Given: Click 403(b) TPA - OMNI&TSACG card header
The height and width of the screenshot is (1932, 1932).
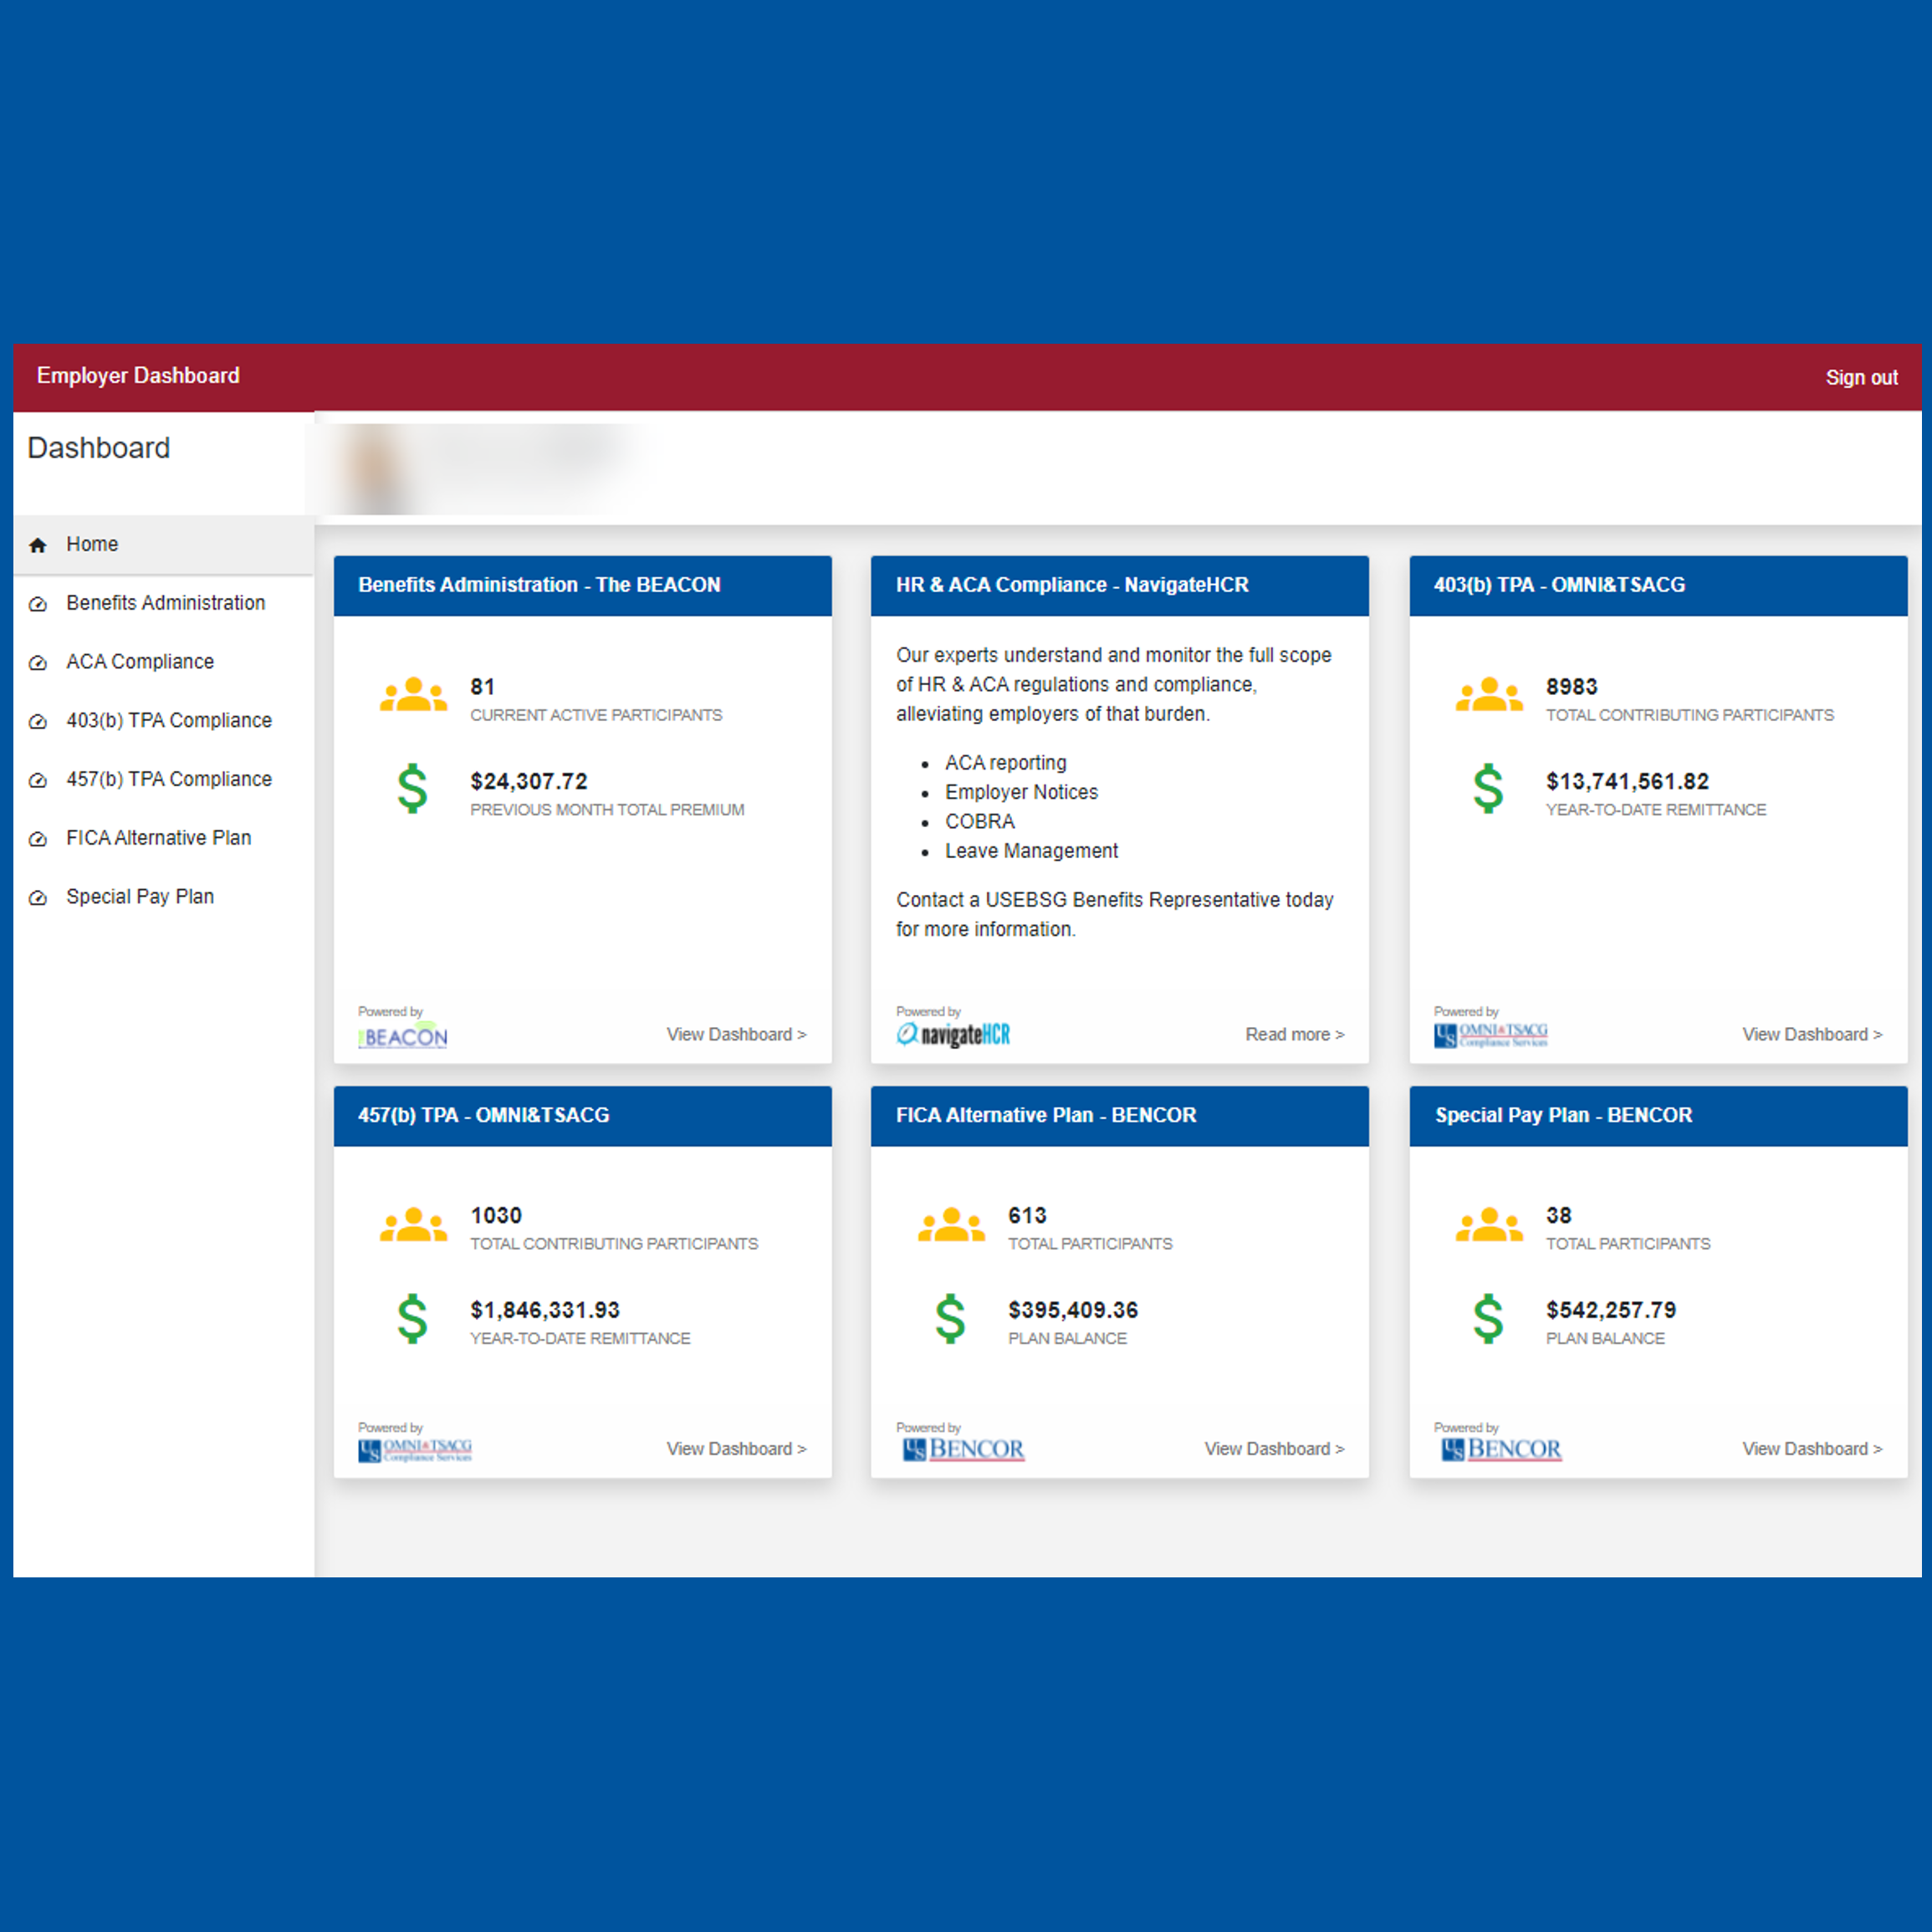Looking at the screenshot, I should [1658, 586].
